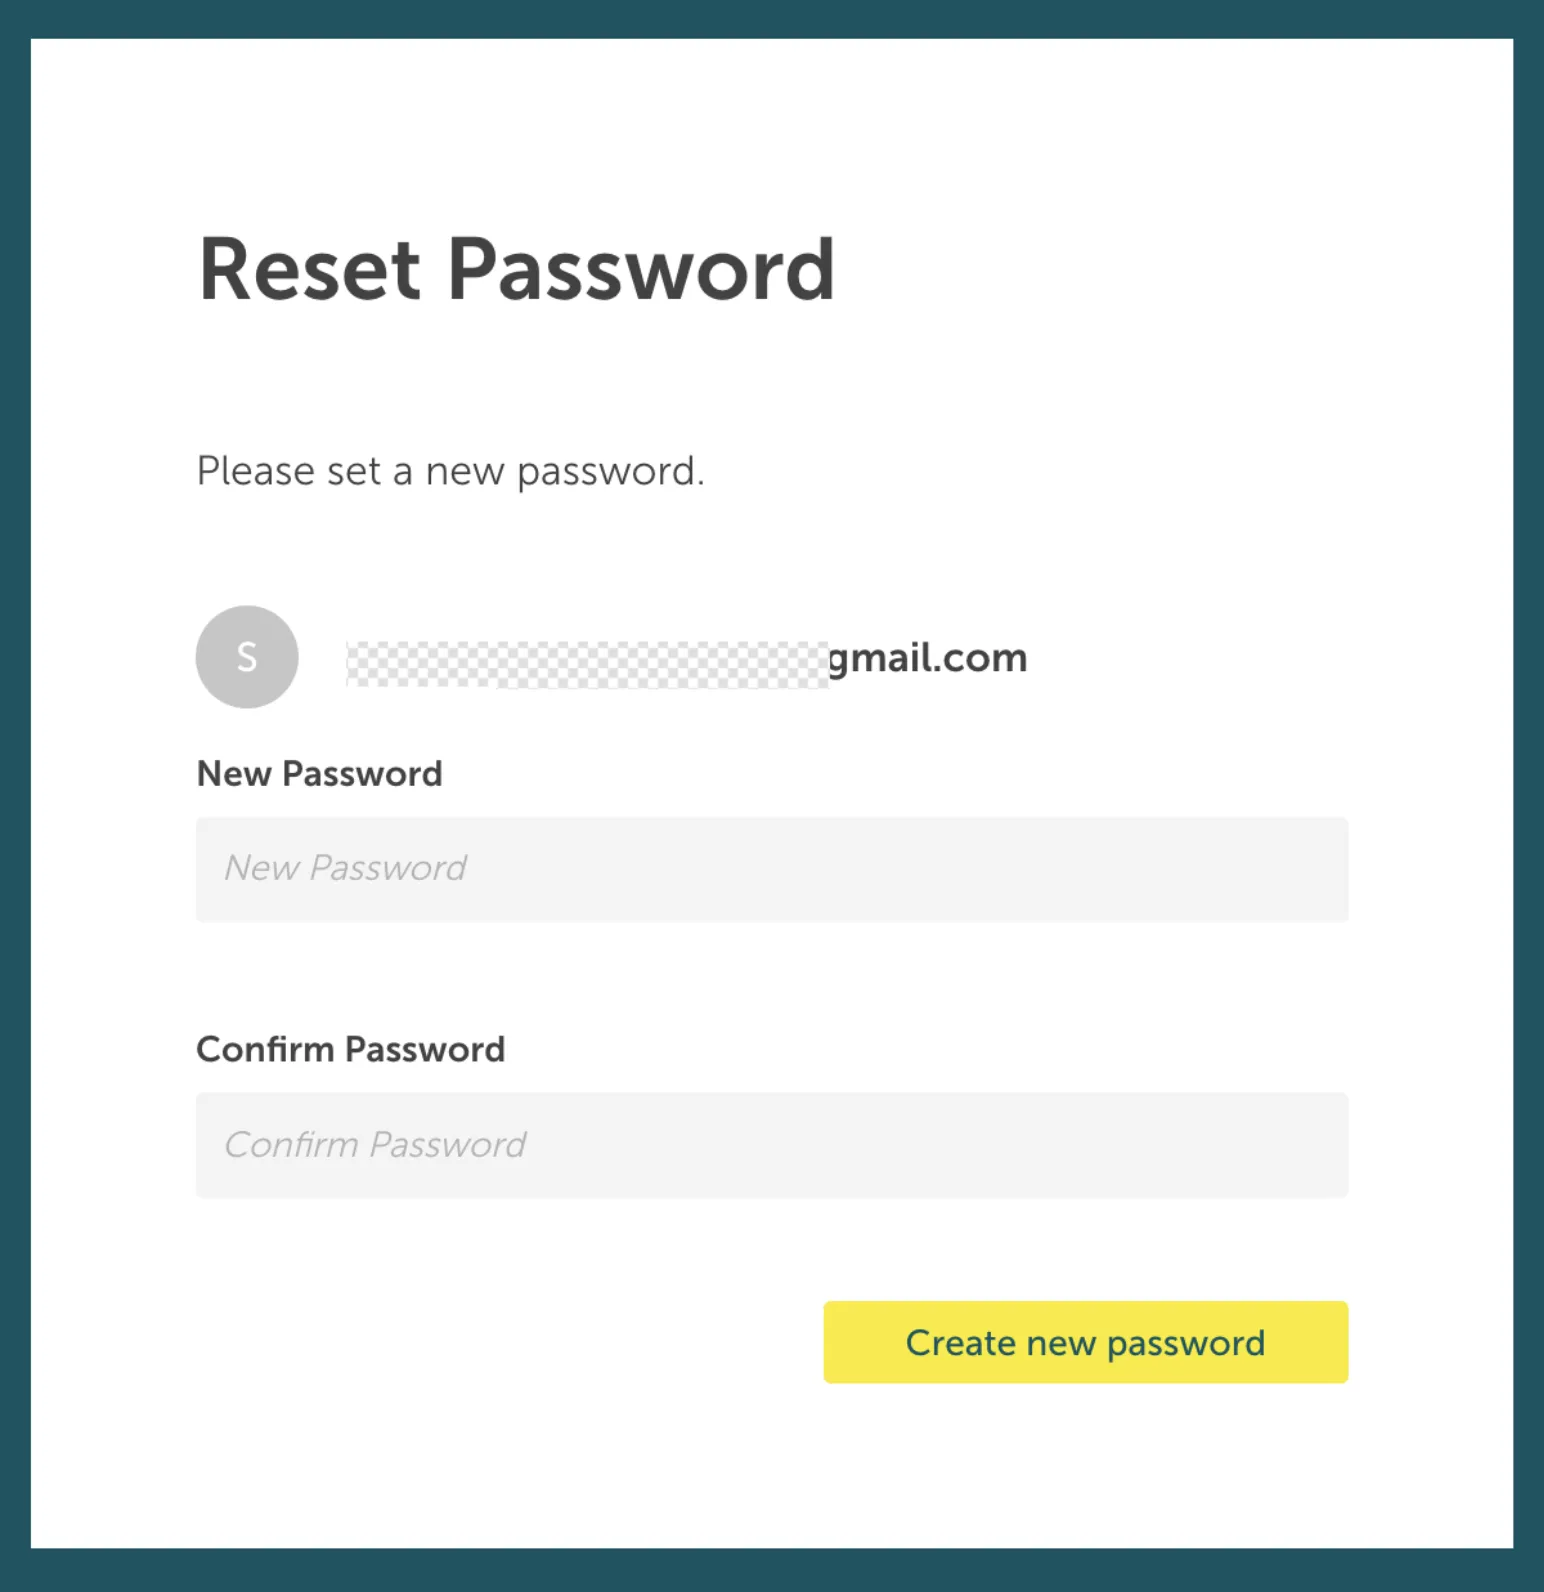Click the yellow submit button
Image resolution: width=1544 pixels, height=1592 pixels.
tap(1085, 1342)
